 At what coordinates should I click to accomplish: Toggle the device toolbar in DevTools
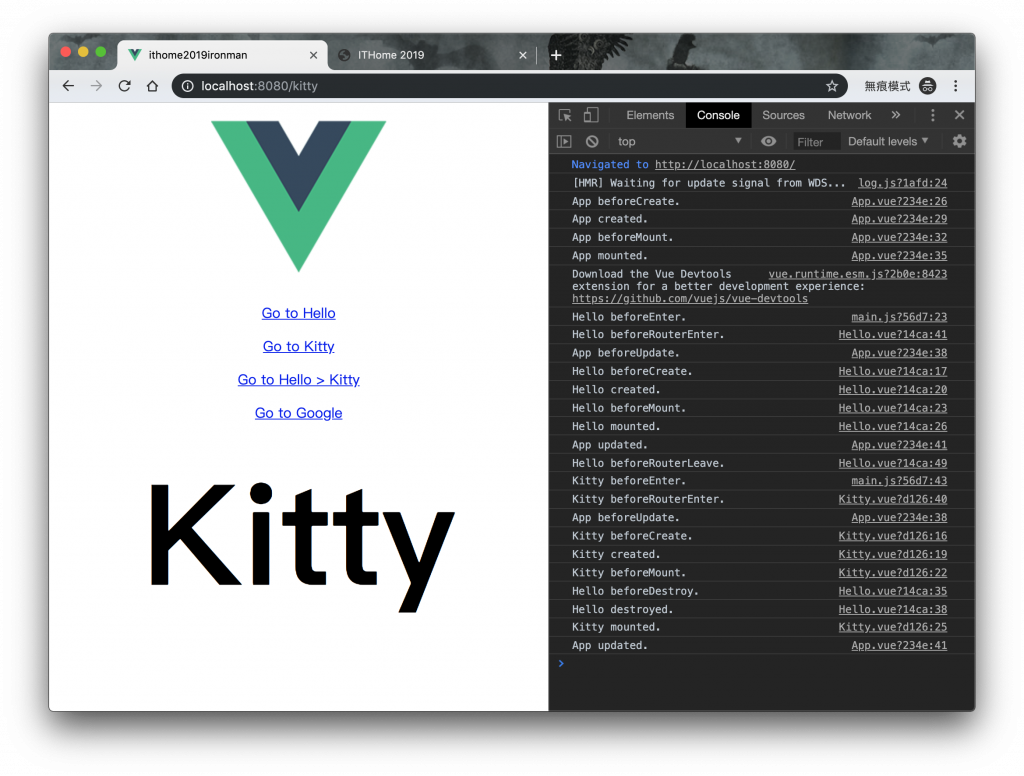[591, 115]
